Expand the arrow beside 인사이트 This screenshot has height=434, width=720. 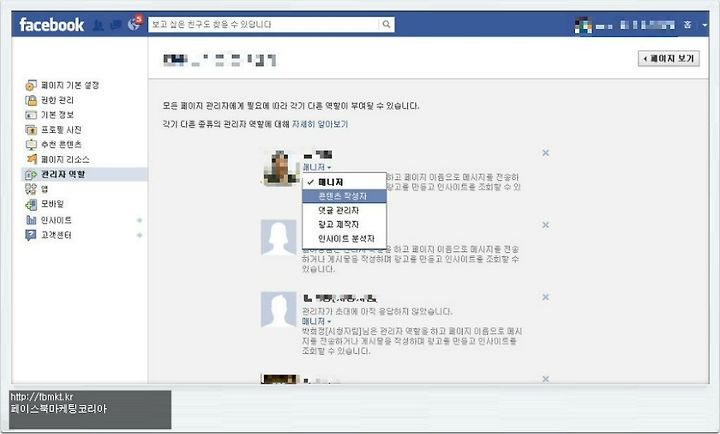pos(139,220)
